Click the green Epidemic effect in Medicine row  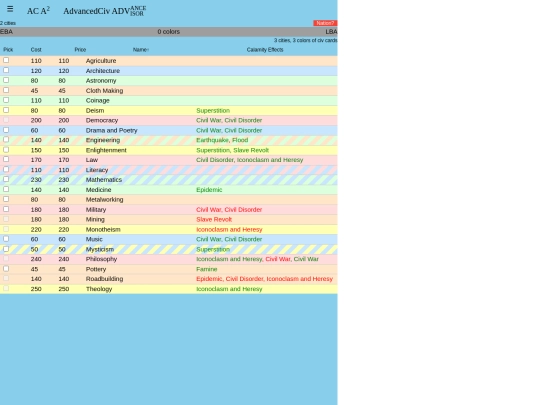point(209,190)
